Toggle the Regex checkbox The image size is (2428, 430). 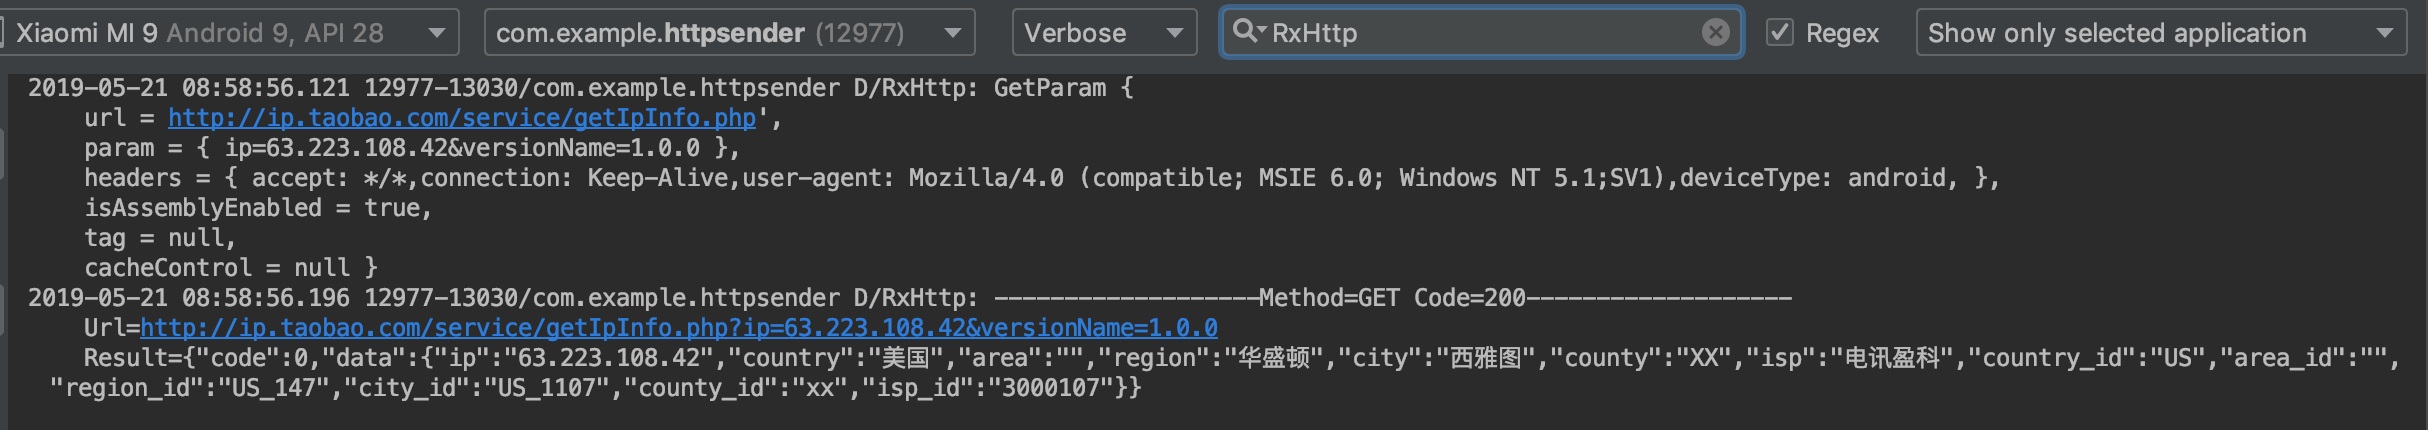tap(1779, 33)
